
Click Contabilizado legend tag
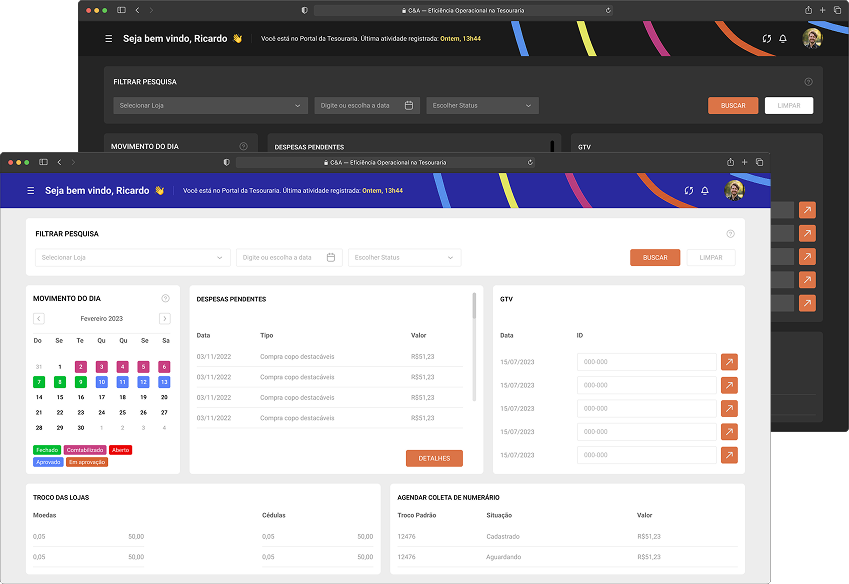85,450
